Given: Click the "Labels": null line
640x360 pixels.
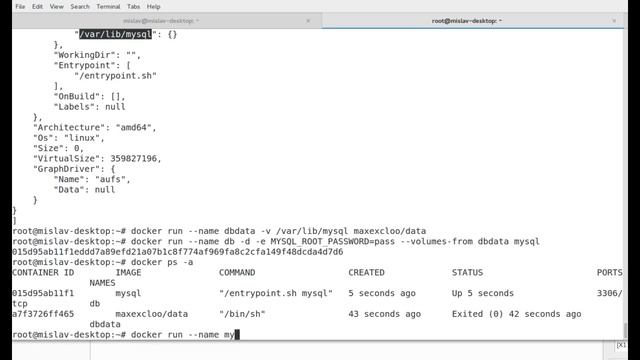Looking at the screenshot, I should click(89, 107).
